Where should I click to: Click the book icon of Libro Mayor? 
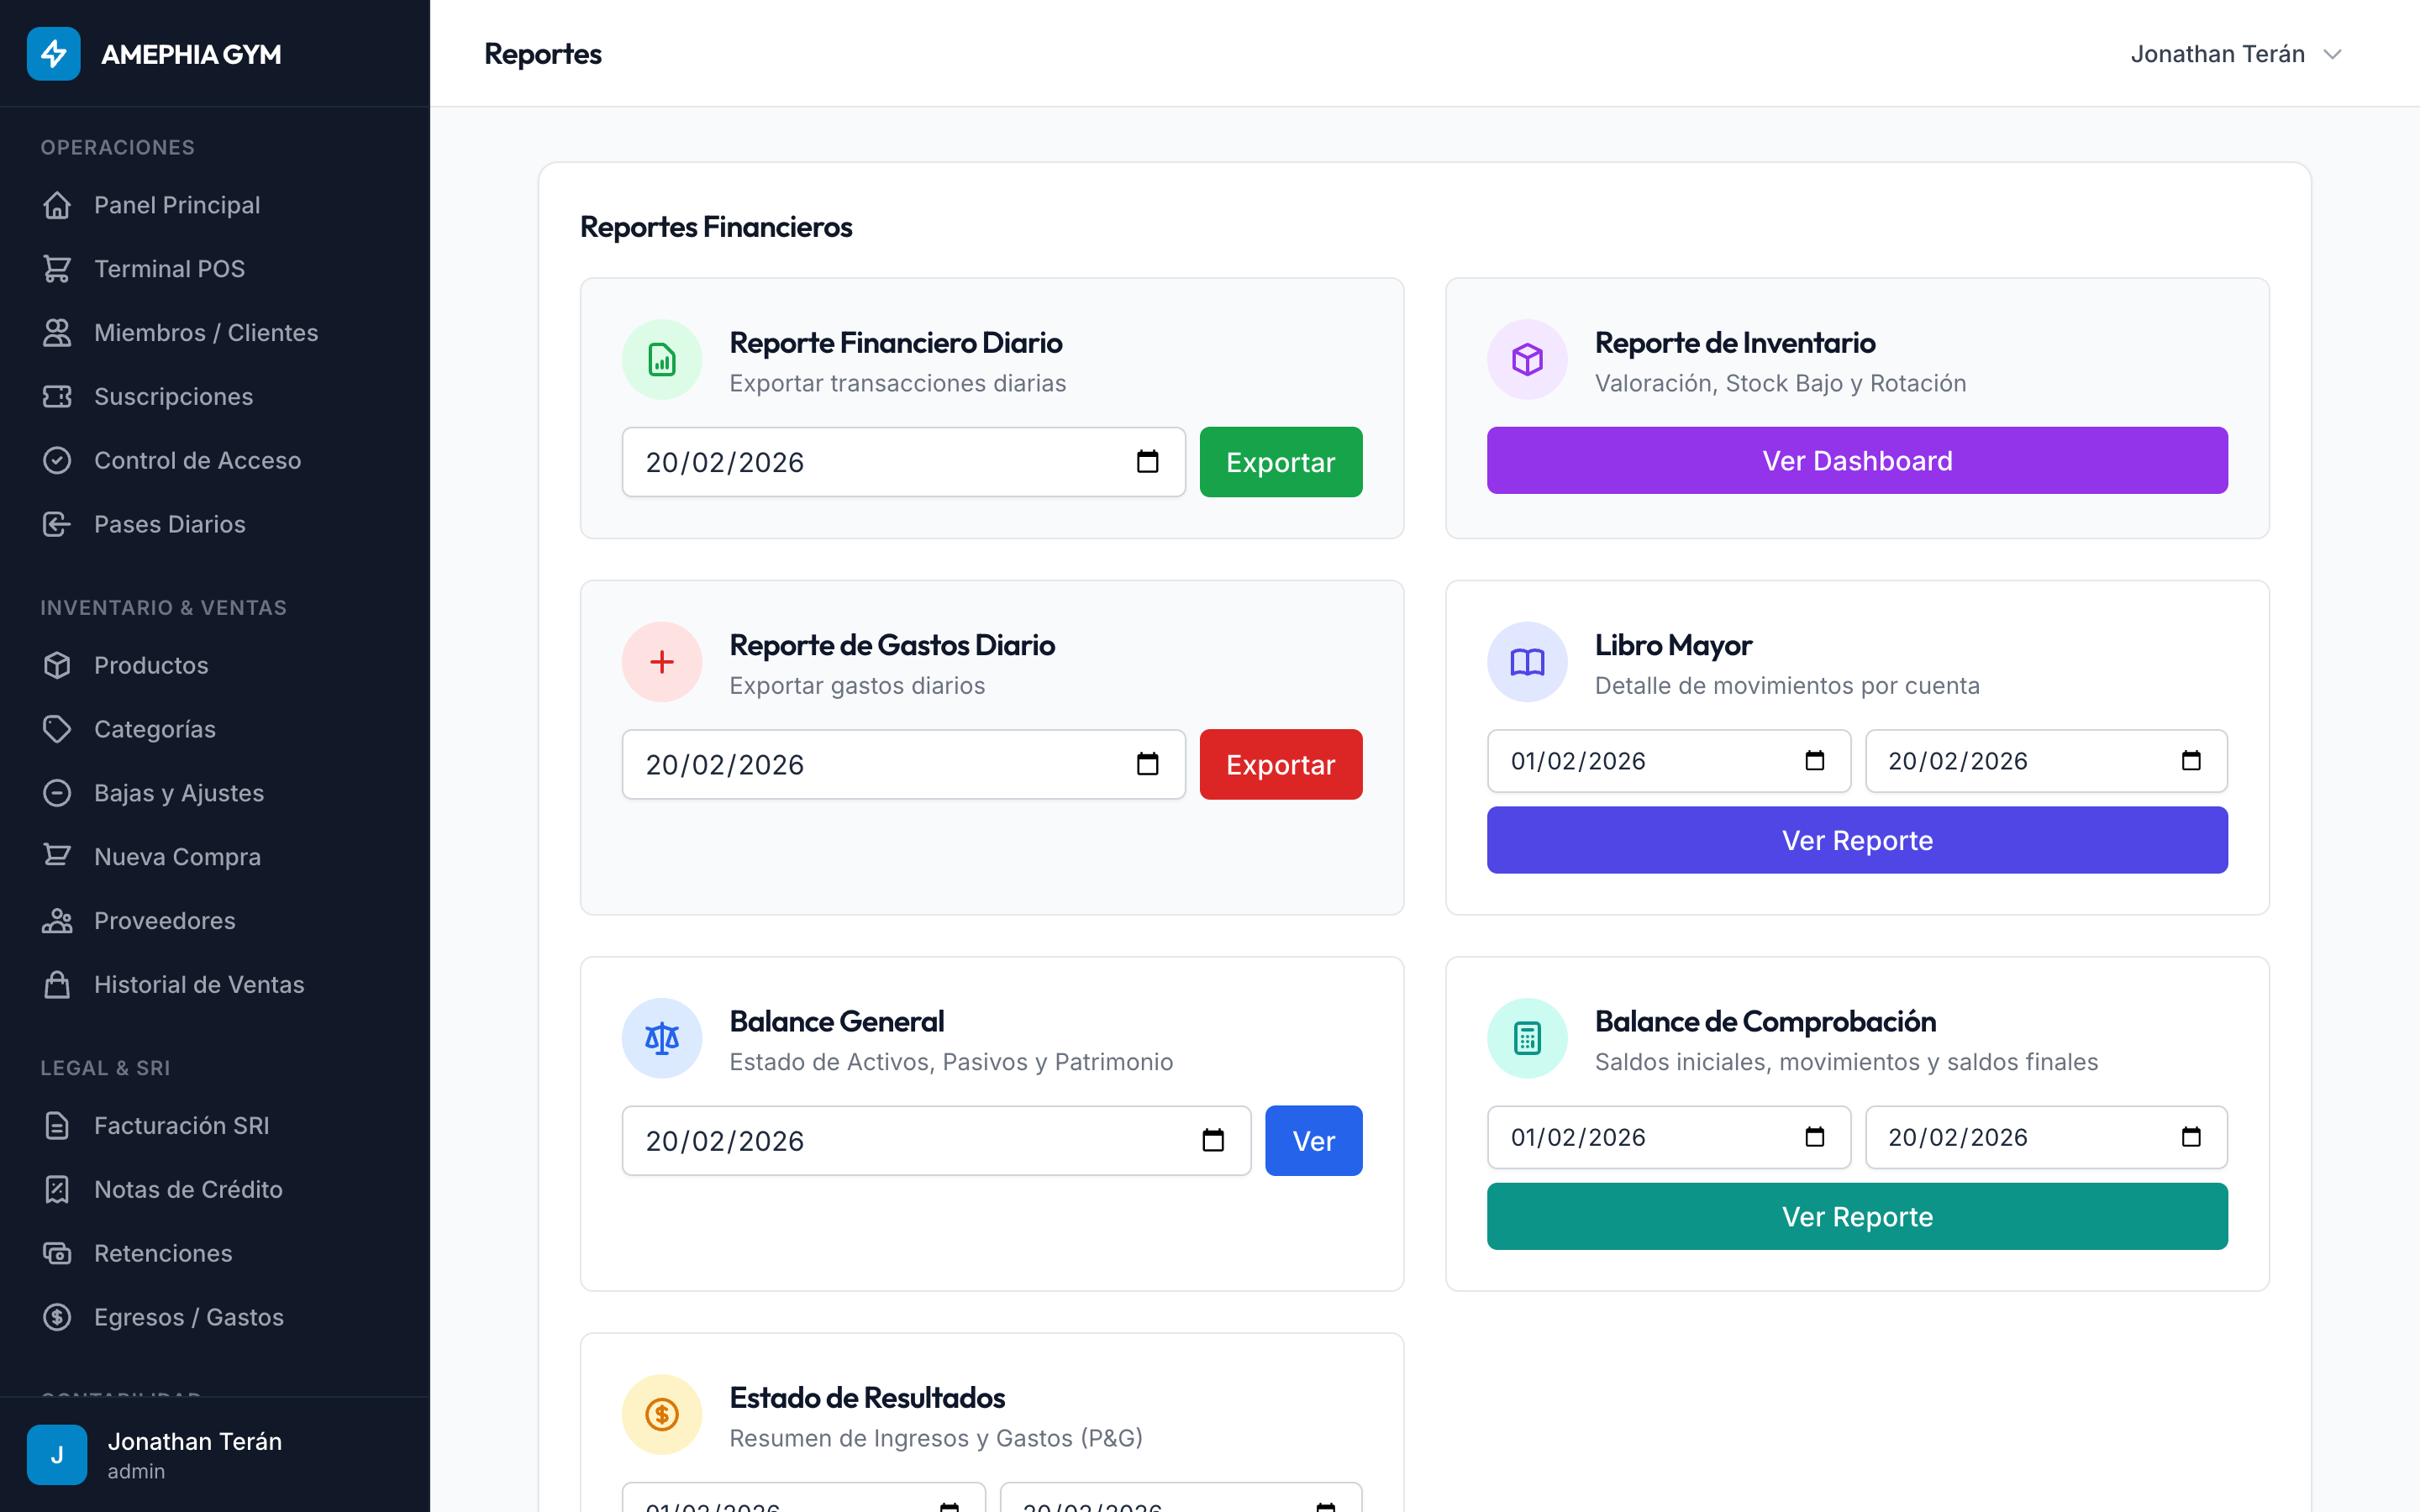(1527, 662)
